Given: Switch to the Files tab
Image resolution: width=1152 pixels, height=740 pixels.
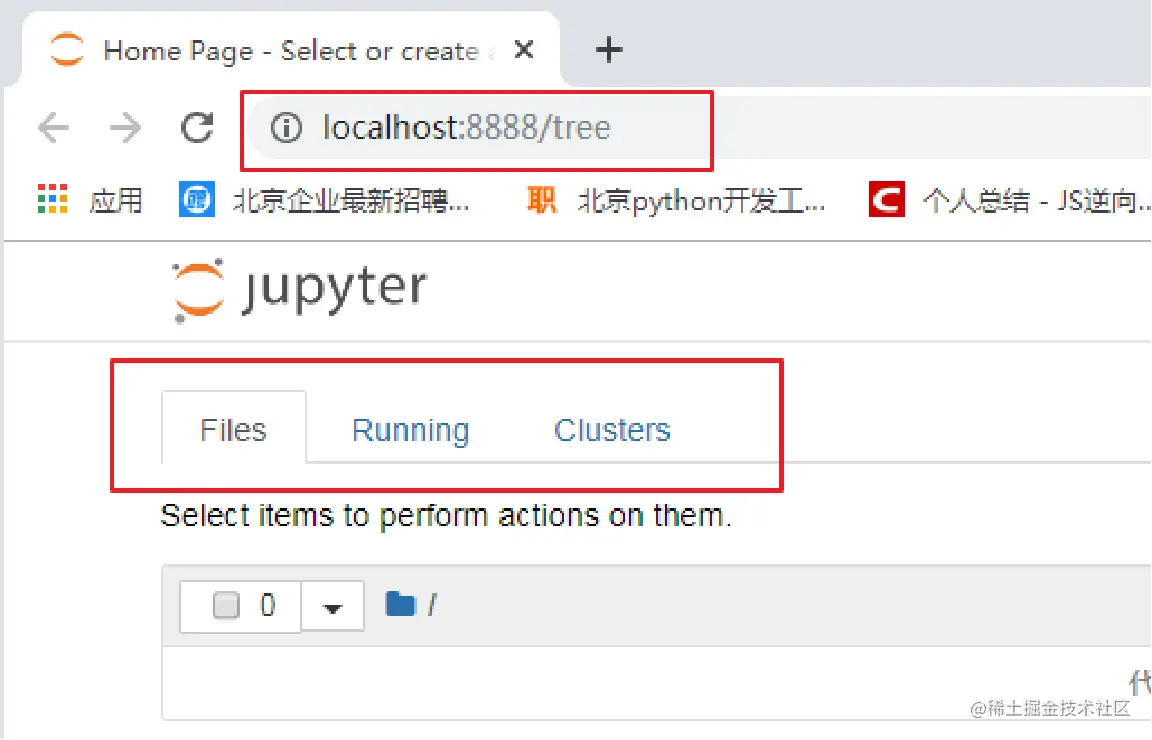Looking at the screenshot, I should 234,429.
